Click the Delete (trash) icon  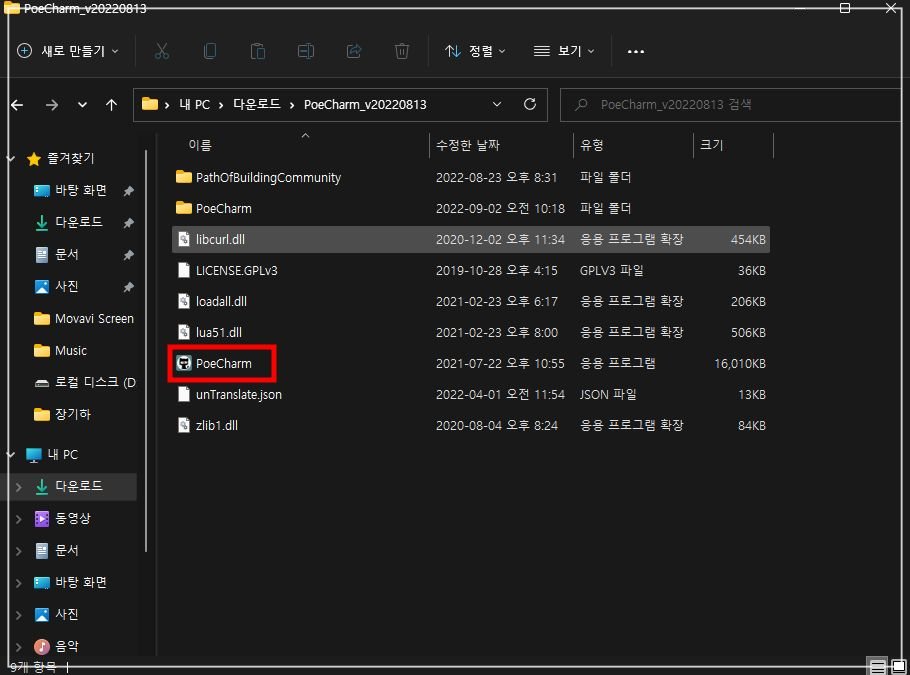401,51
